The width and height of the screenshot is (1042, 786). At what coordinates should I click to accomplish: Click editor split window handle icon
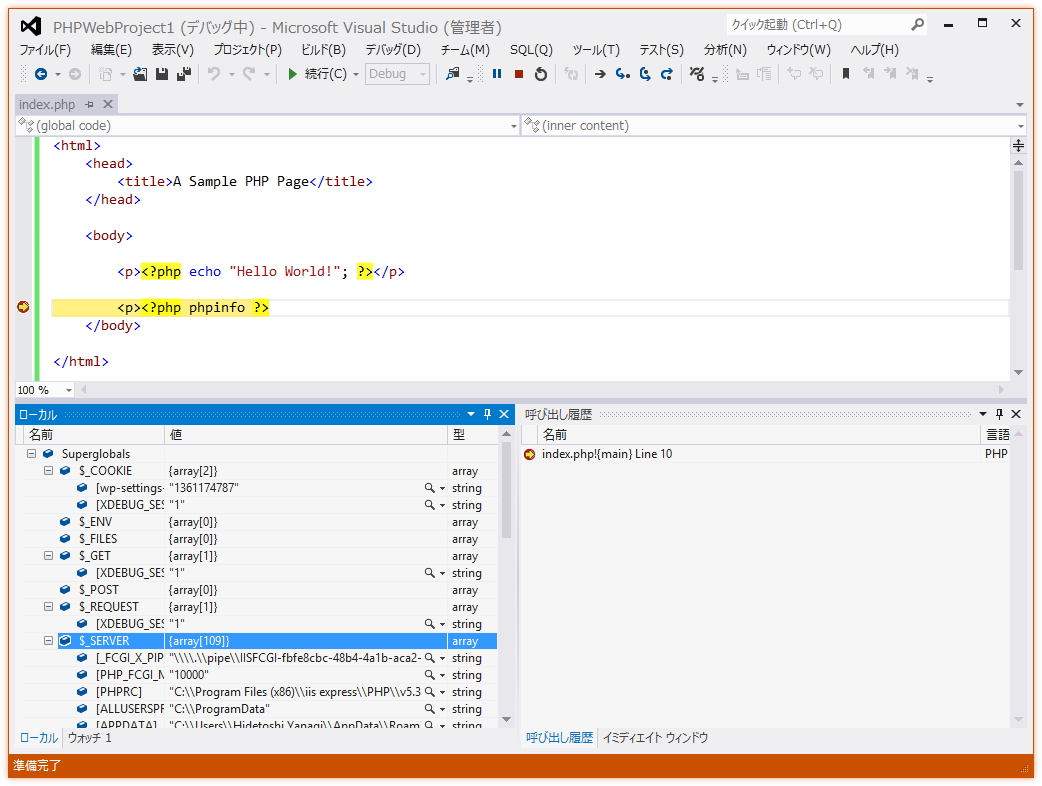point(1018,146)
